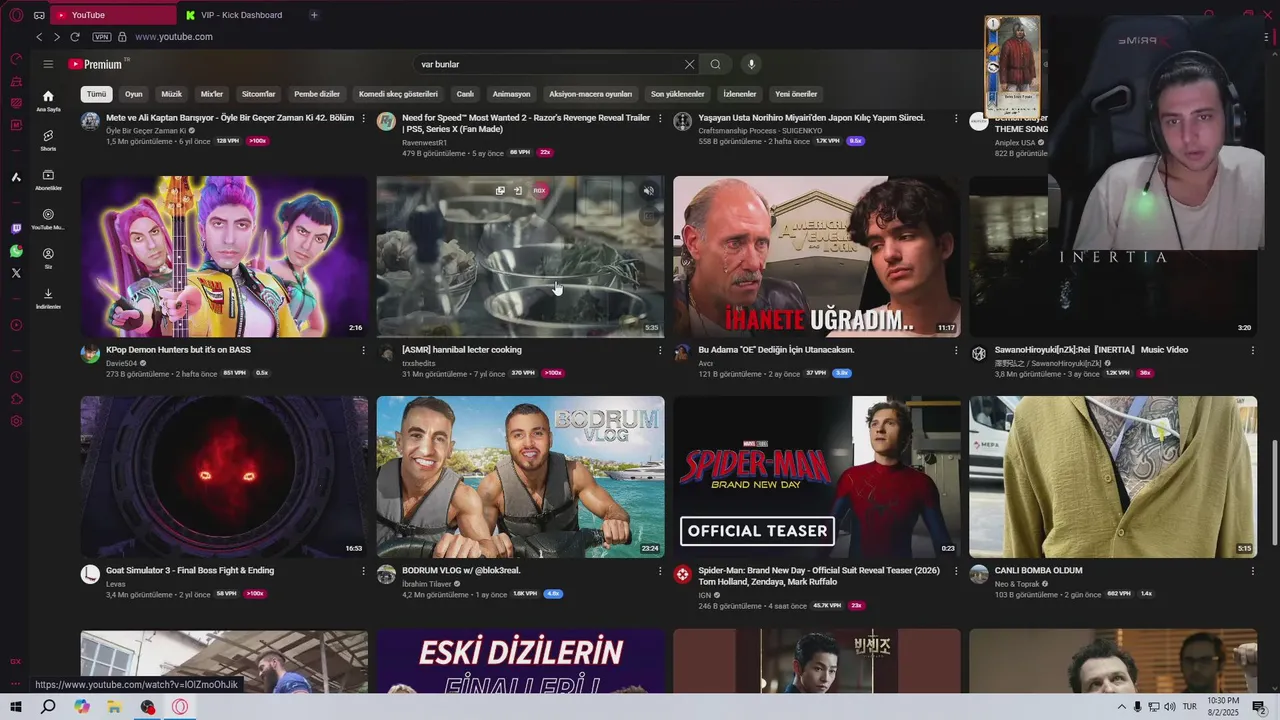Open İndirilenler downloads in sidebar
This screenshot has width=1280, height=720.
coord(48,298)
